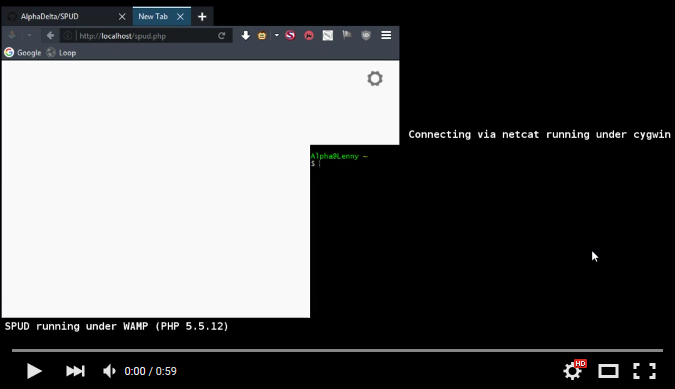675x389 pixels.
Task: Play the video
Action: (34, 371)
